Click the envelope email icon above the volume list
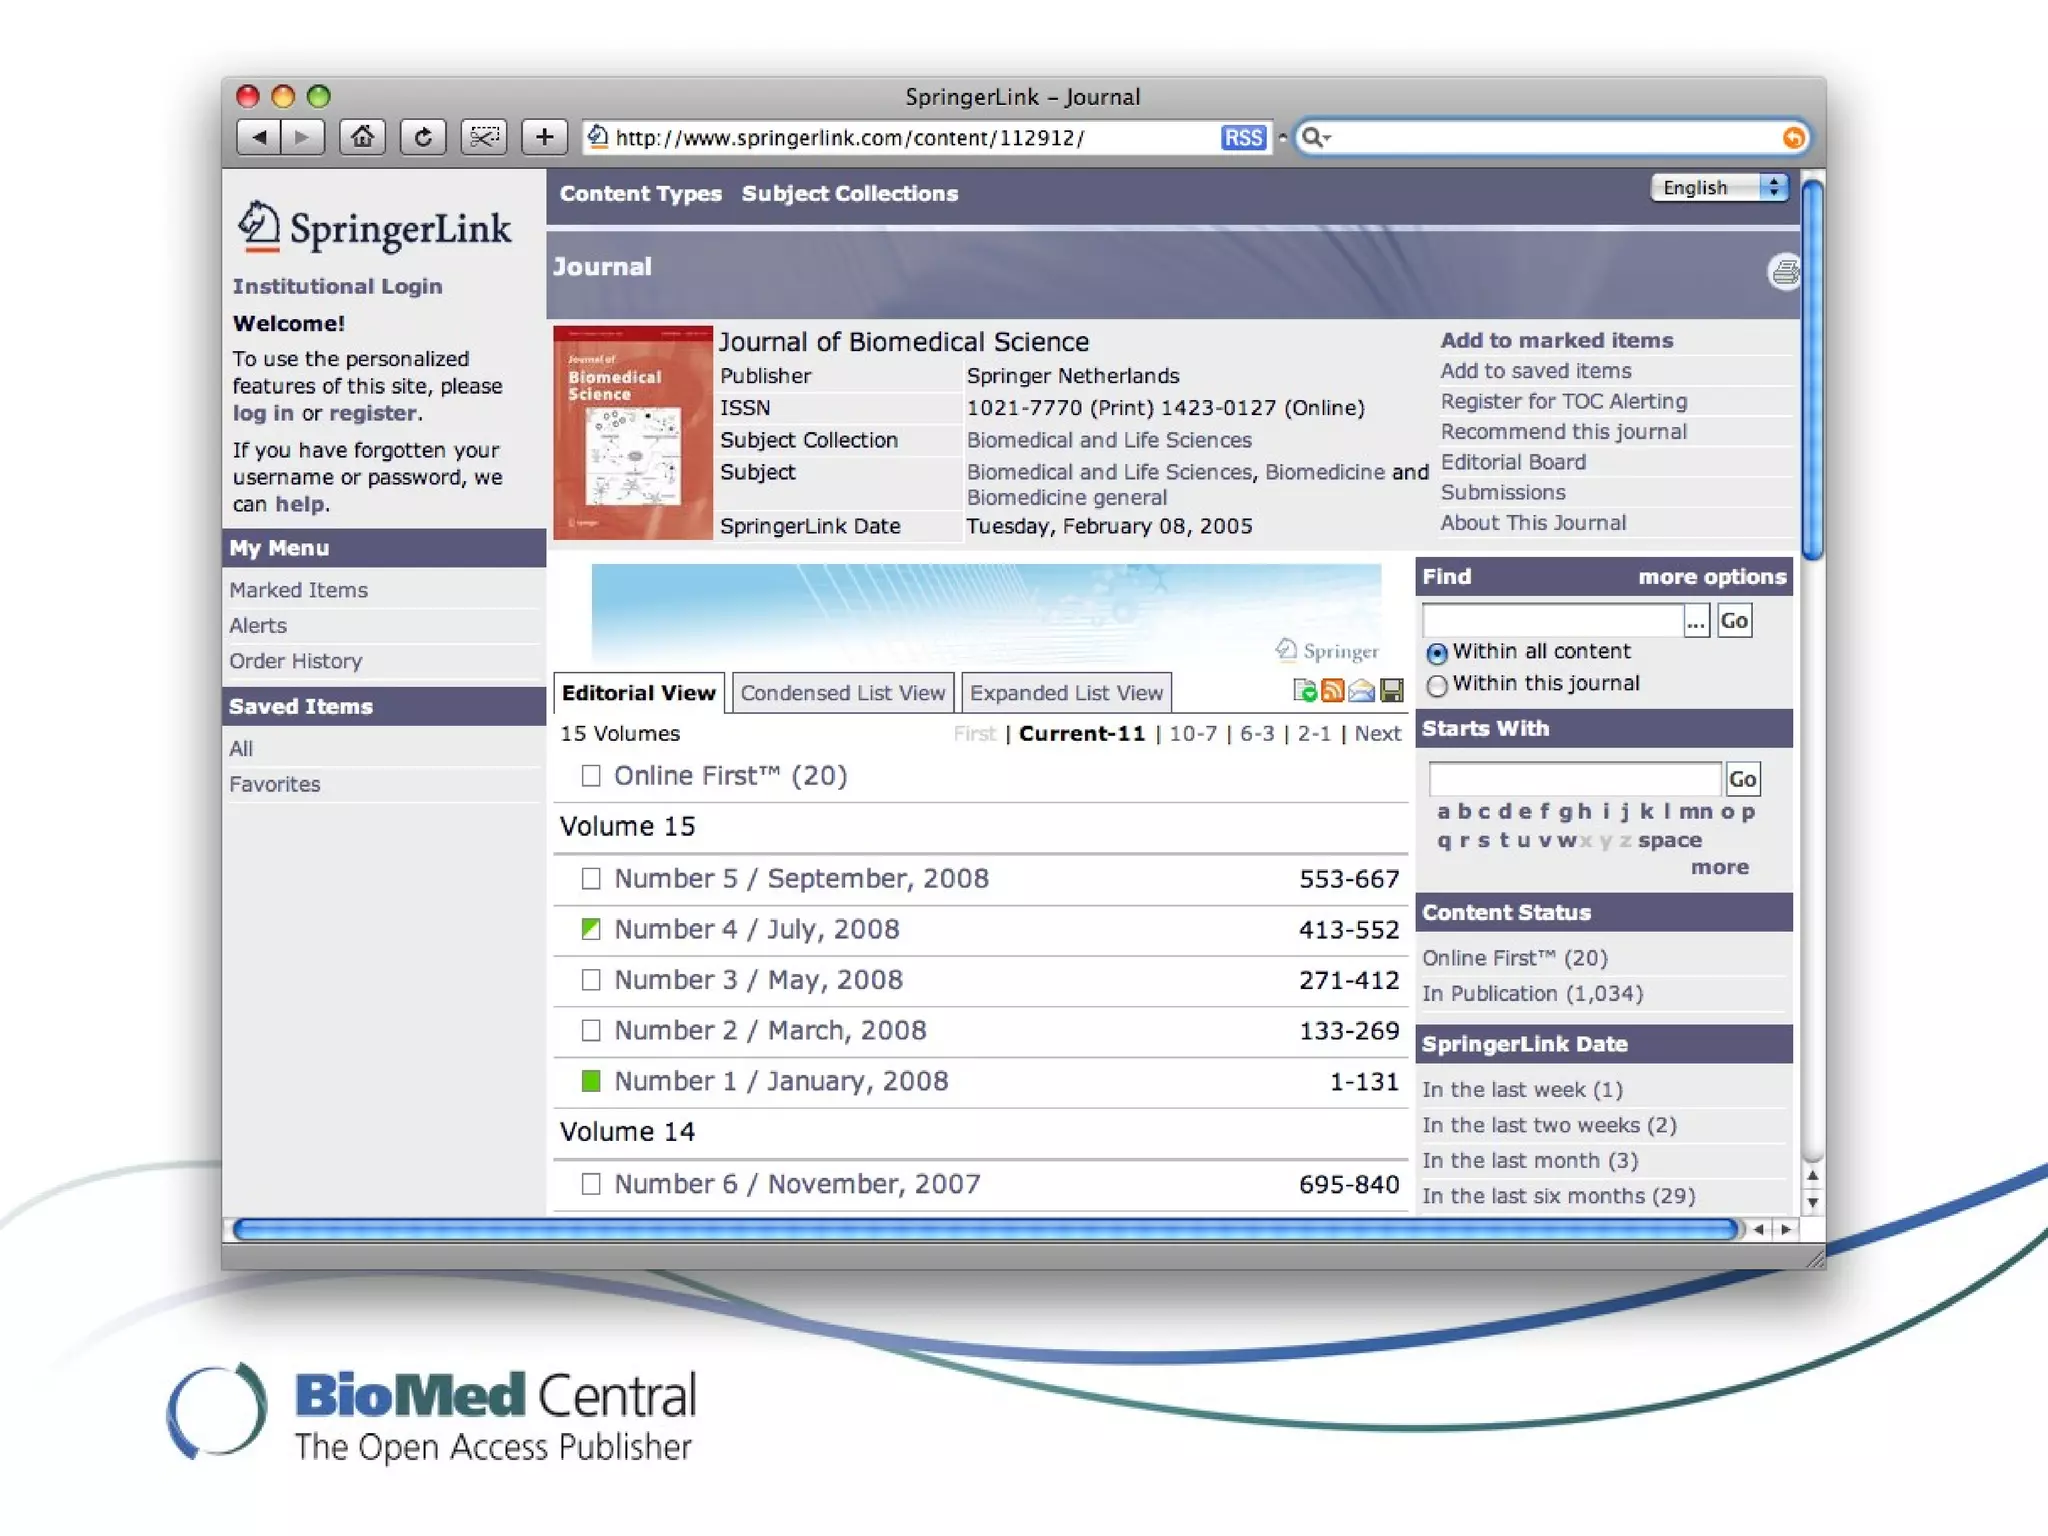This screenshot has width=2048, height=1536. click(x=1361, y=690)
